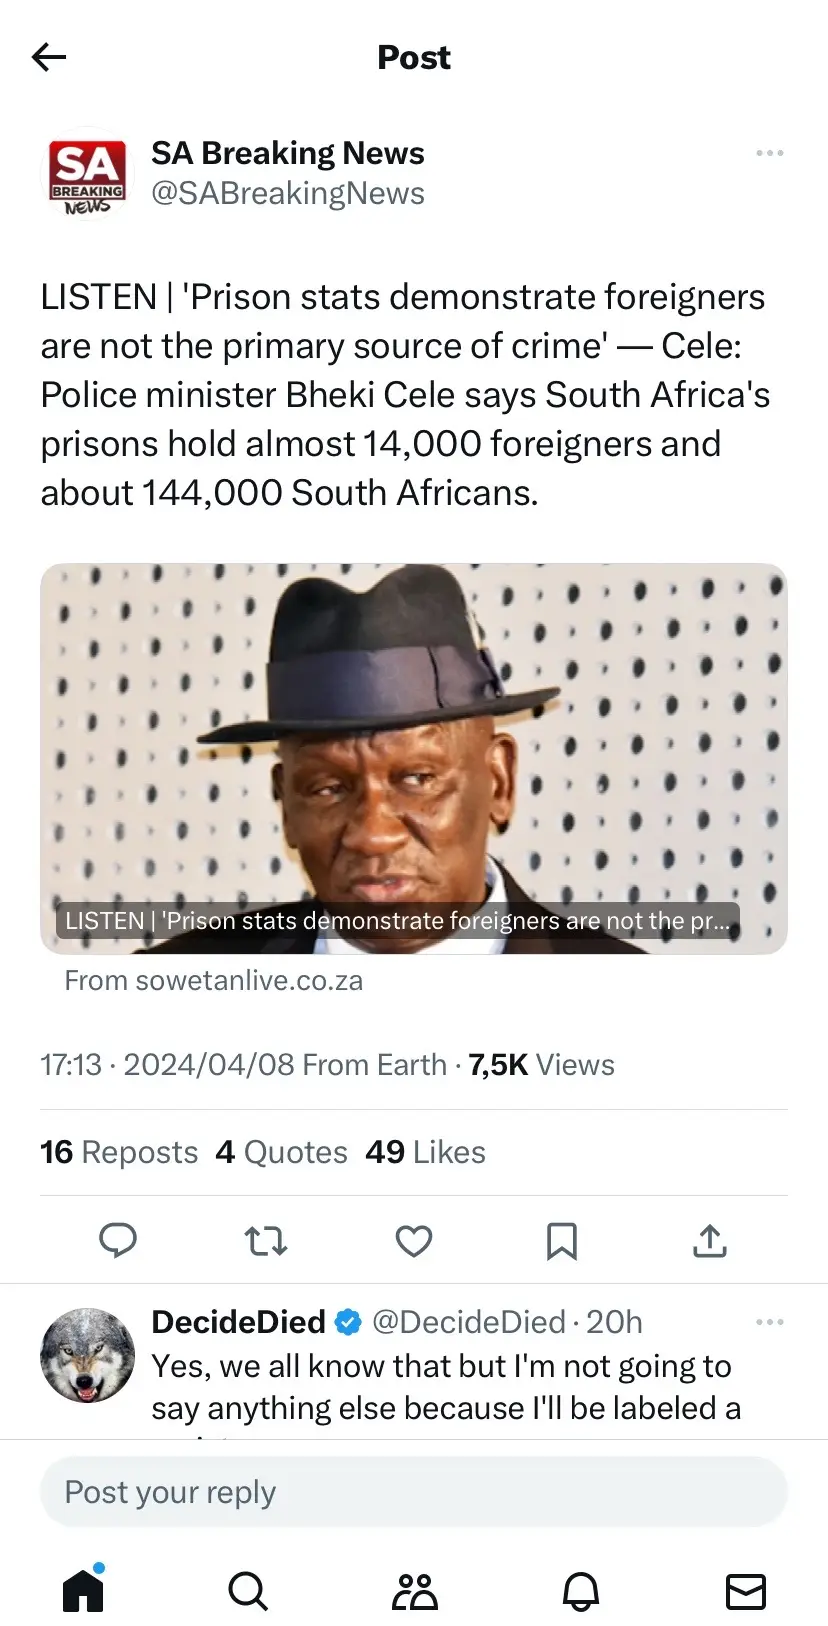Open the Search tab with the magnifier icon
Image resolution: width=828 pixels, height=1626 pixels.
248,1590
